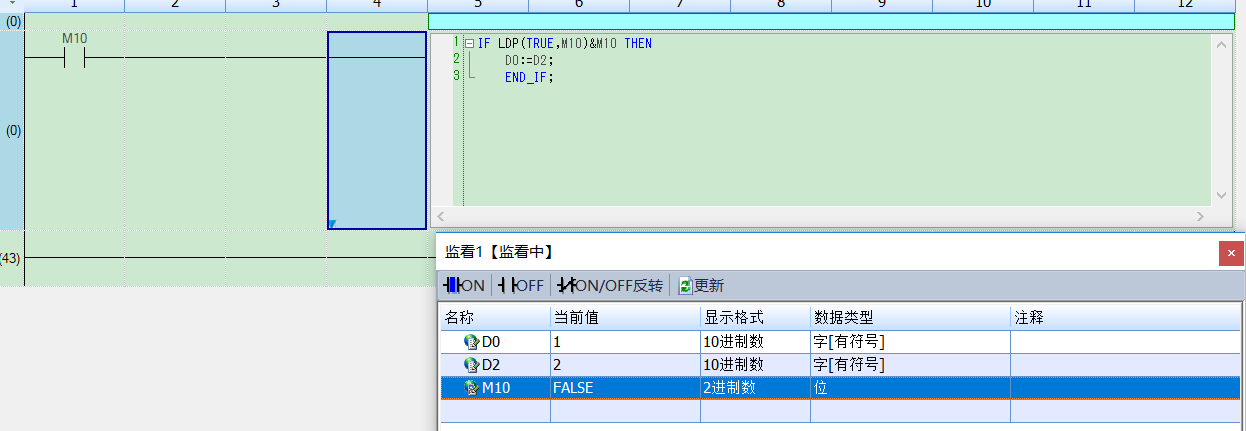This screenshot has width=1246, height=431.
Task: Click the ON button in watch toolbar
Action: [464, 285]
